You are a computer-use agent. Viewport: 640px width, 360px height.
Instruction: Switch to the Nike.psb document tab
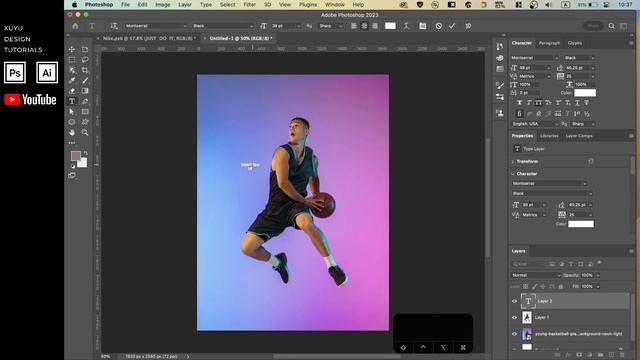pyautogui.click(x=149, y=38)
